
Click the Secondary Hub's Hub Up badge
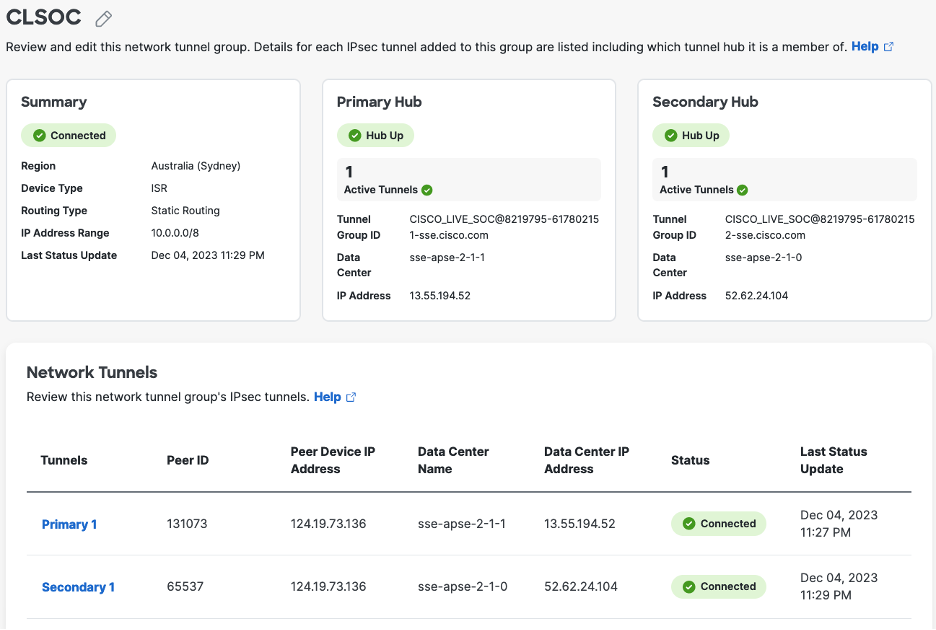[691, 135]
